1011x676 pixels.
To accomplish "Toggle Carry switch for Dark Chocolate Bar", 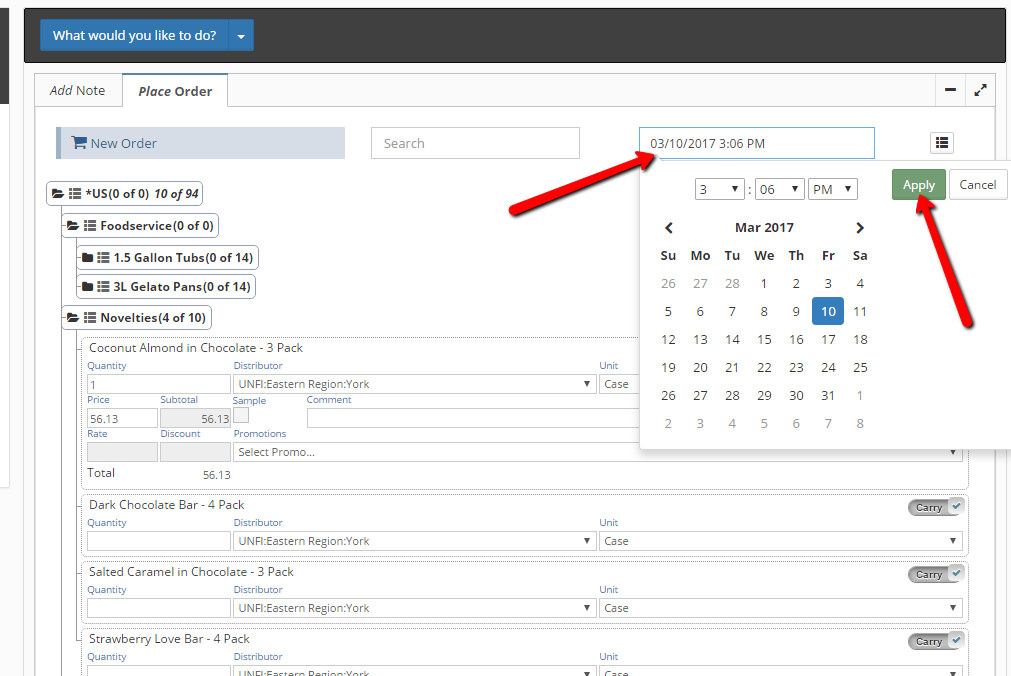I will click(x=937, y=507).
